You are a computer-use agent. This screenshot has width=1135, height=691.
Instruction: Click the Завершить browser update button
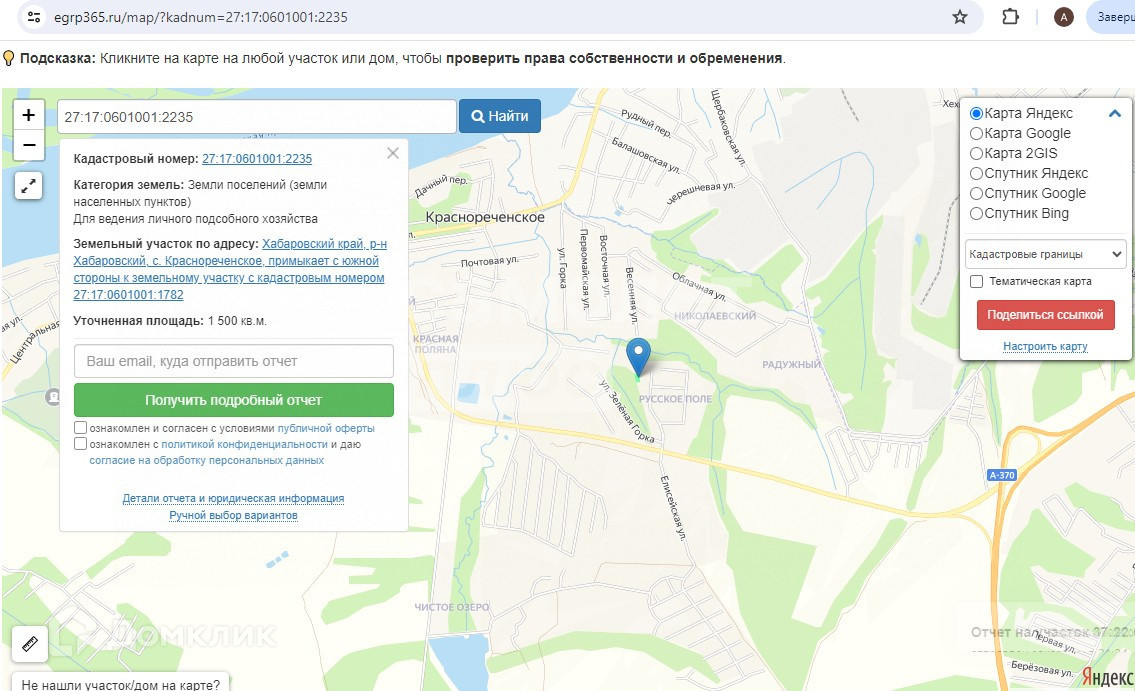[x=1111, y=17]
